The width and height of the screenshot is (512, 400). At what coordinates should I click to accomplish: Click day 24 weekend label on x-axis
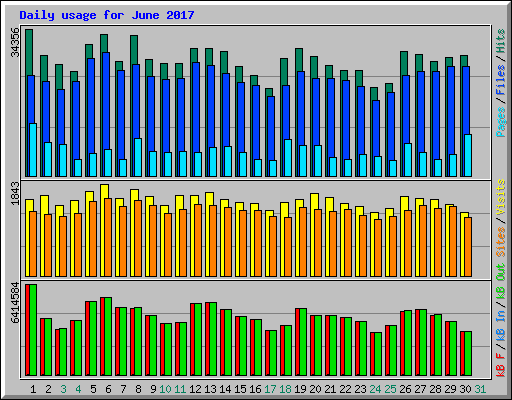coord(375,389)
